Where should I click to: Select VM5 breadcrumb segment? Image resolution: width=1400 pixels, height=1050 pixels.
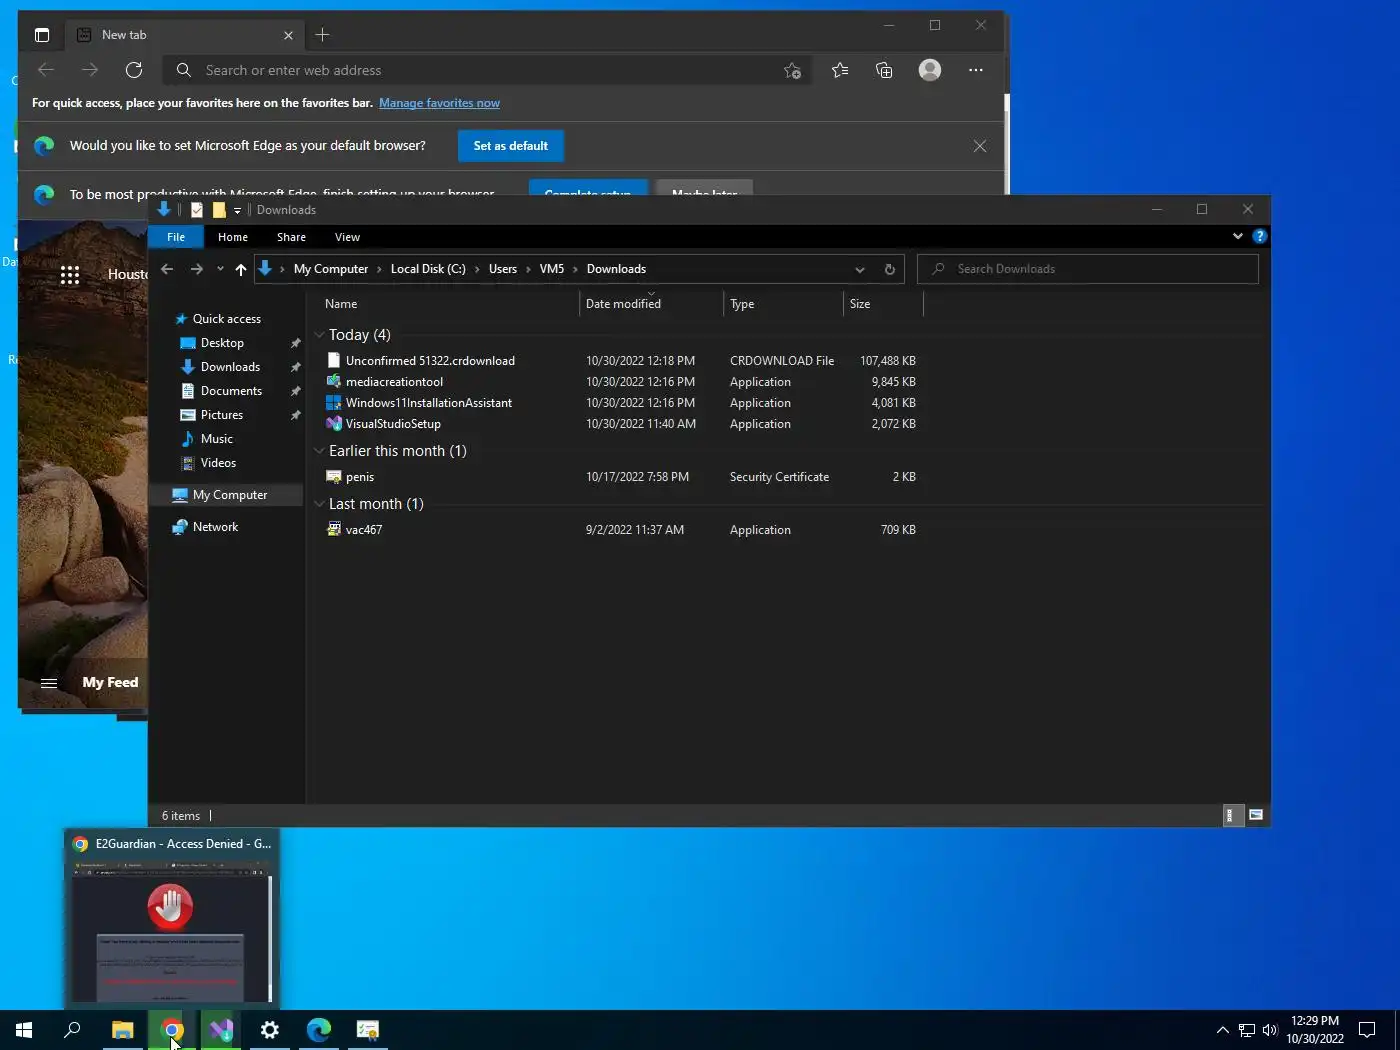[552, 269]
